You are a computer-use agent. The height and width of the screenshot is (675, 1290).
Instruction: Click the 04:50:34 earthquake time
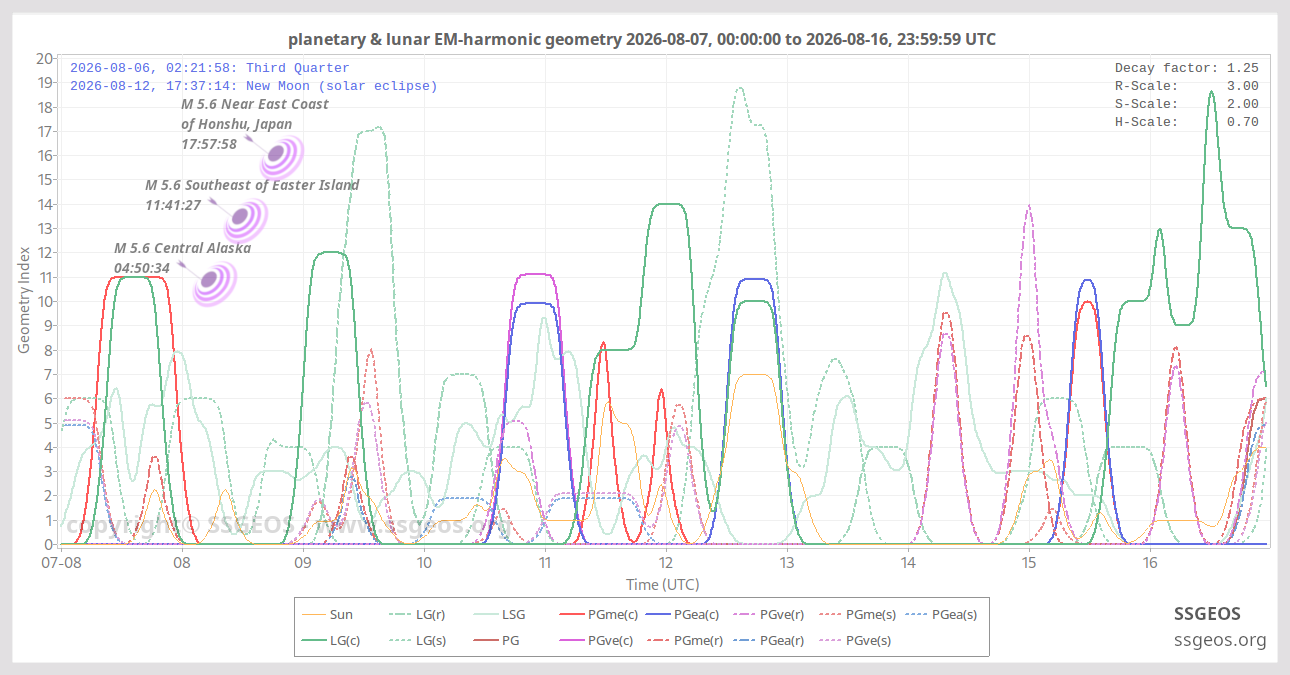click(x=141, y=268)
